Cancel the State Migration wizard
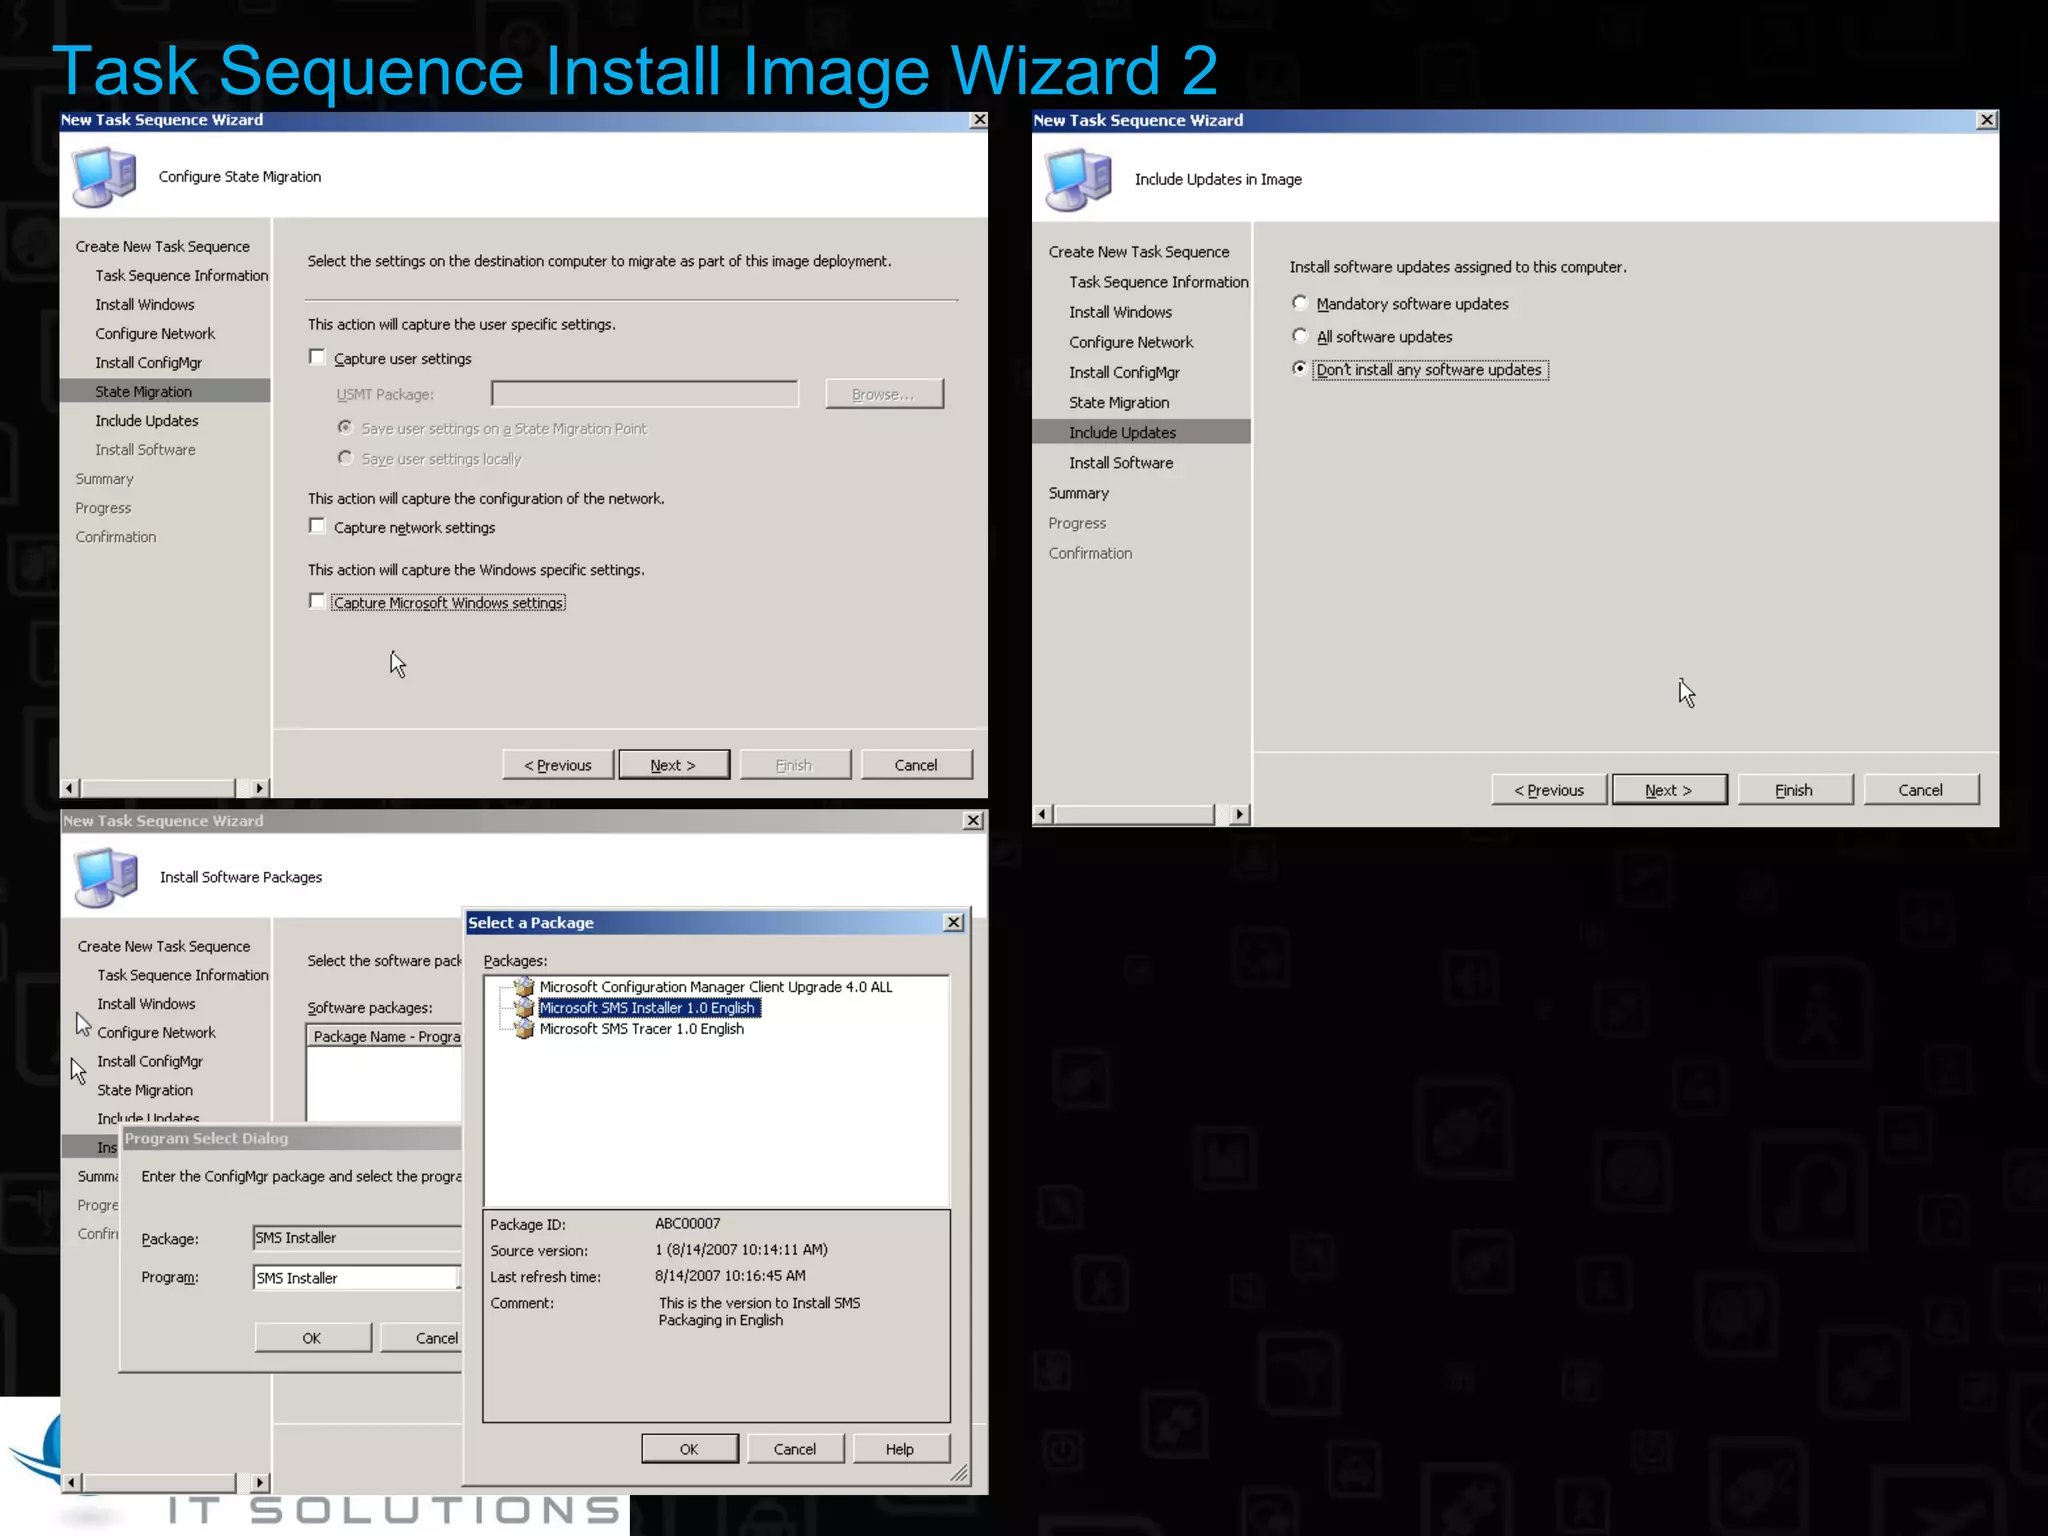This screenshot has height=1536, width=2048. pos(916,765)
